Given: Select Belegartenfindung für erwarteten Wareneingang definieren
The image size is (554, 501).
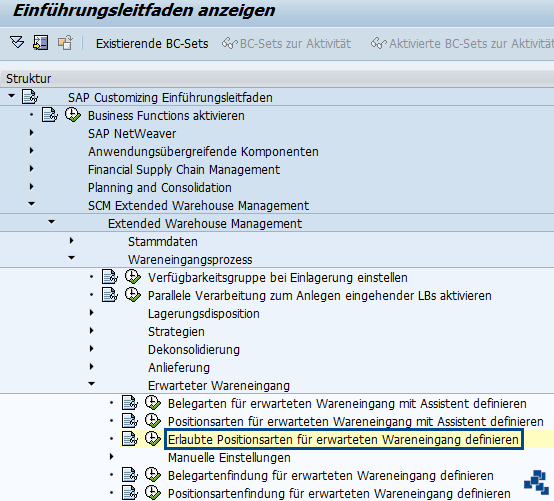Looking at the screenshot, I should tap(330, 476).
